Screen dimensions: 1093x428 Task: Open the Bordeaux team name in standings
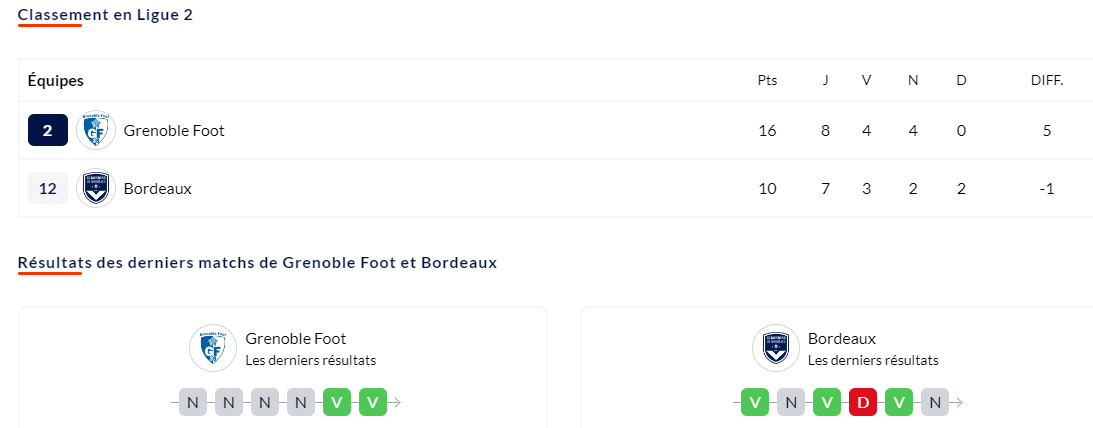point(158,188)
